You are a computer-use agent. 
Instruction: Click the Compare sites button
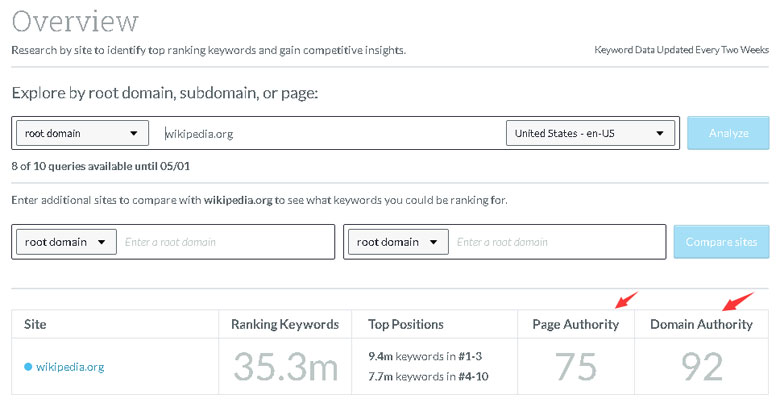722,242
